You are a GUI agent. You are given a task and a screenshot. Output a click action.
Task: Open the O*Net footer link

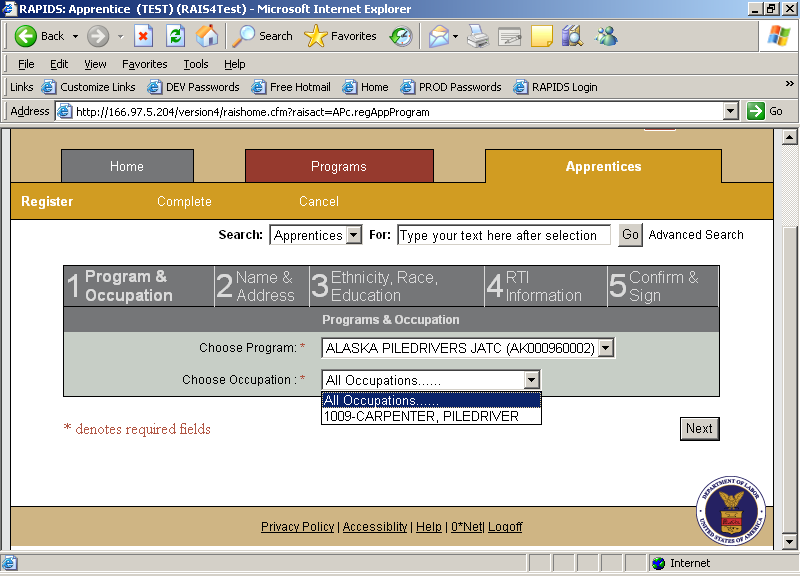coord(467,527)
